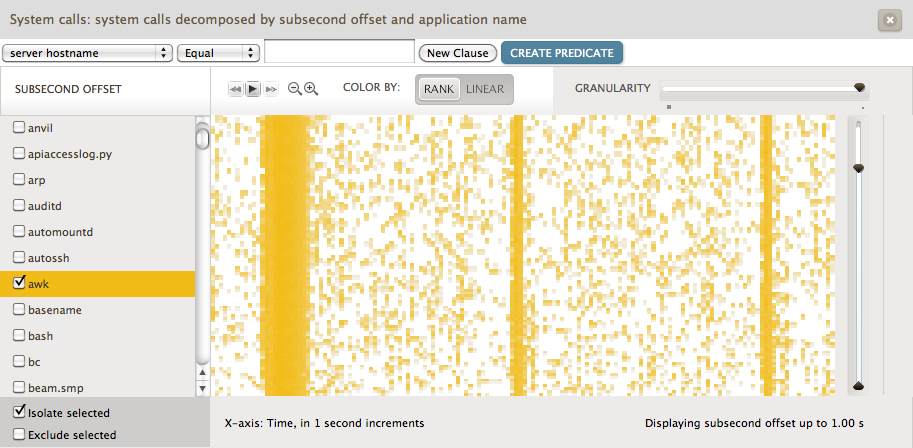This screenshot has height=448, width=913.
Task: Open the Equal operator dropdown
Action: click(218, 53)
